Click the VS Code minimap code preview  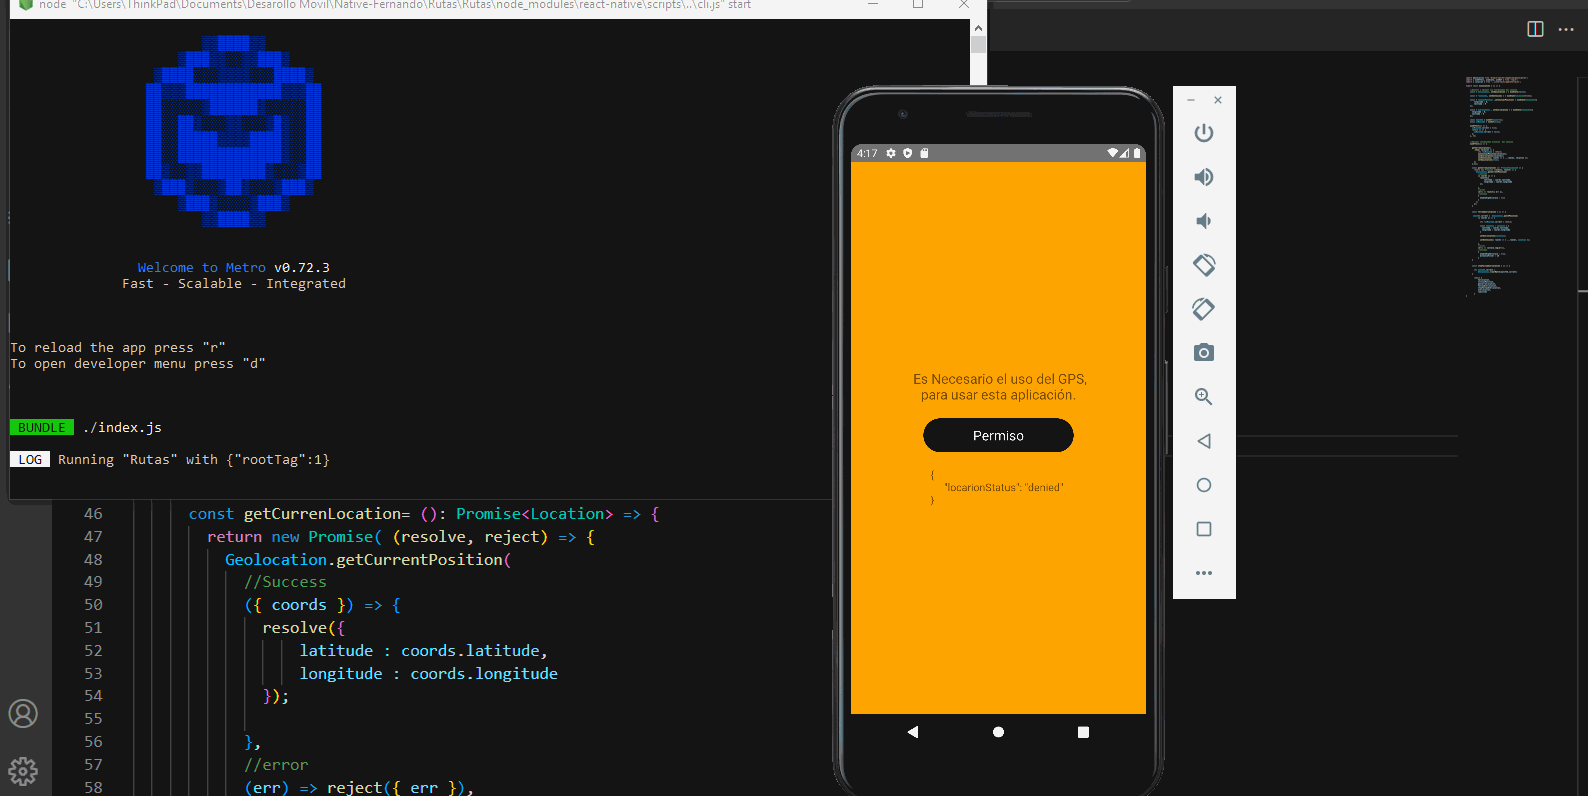coord(1500,186)
